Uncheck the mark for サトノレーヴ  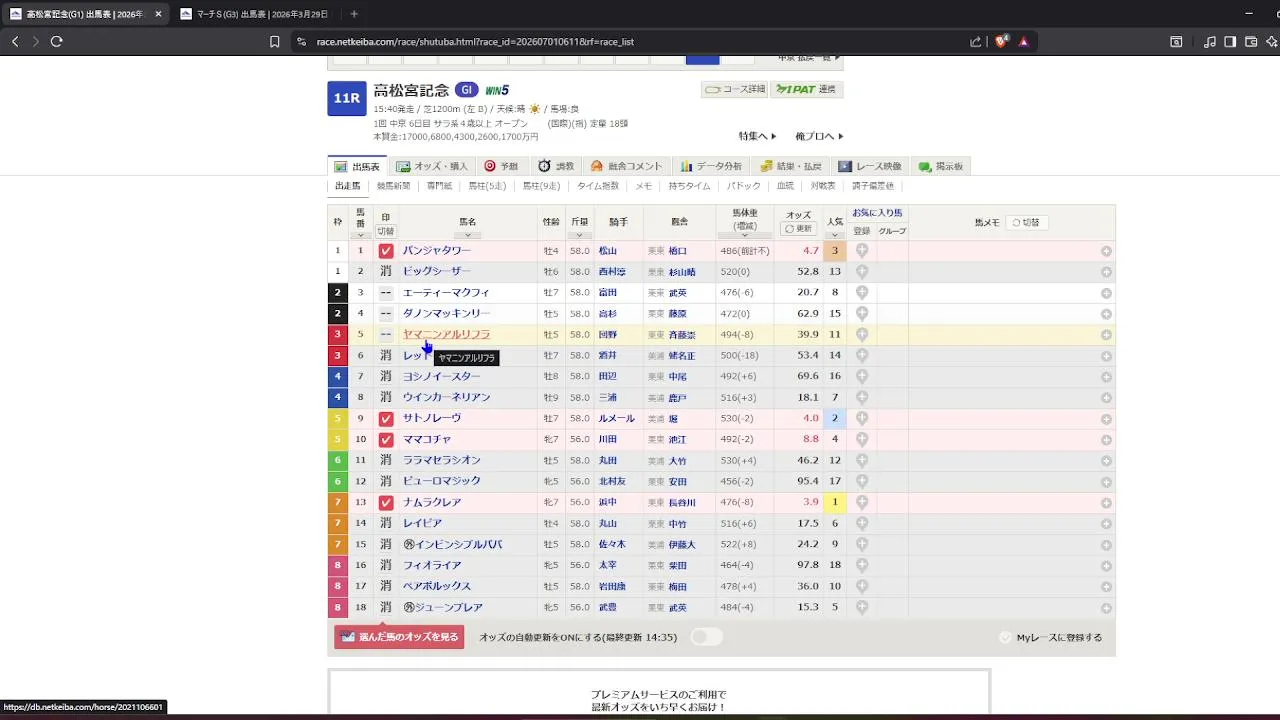(x=386, y=419)
